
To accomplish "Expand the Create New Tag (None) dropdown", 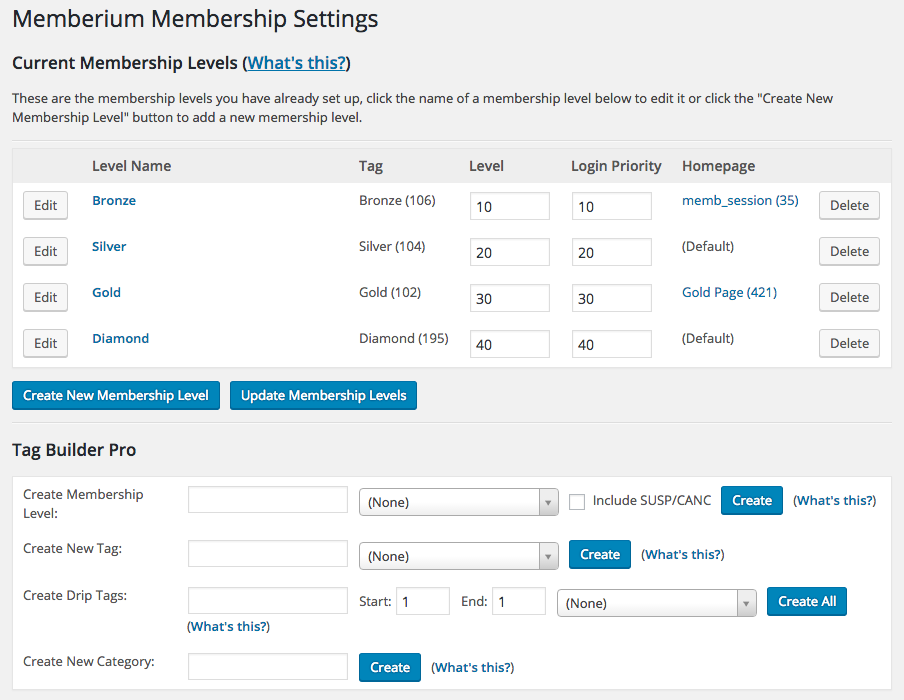I will tap(458, 556).
